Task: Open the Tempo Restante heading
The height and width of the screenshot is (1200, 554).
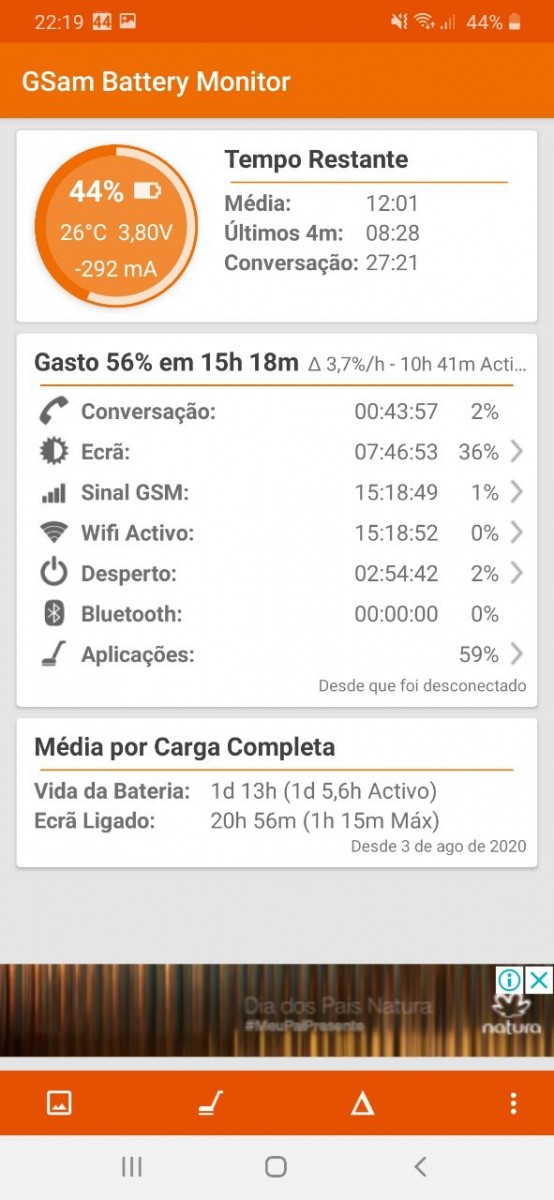Action: click(x=316, y=159)
